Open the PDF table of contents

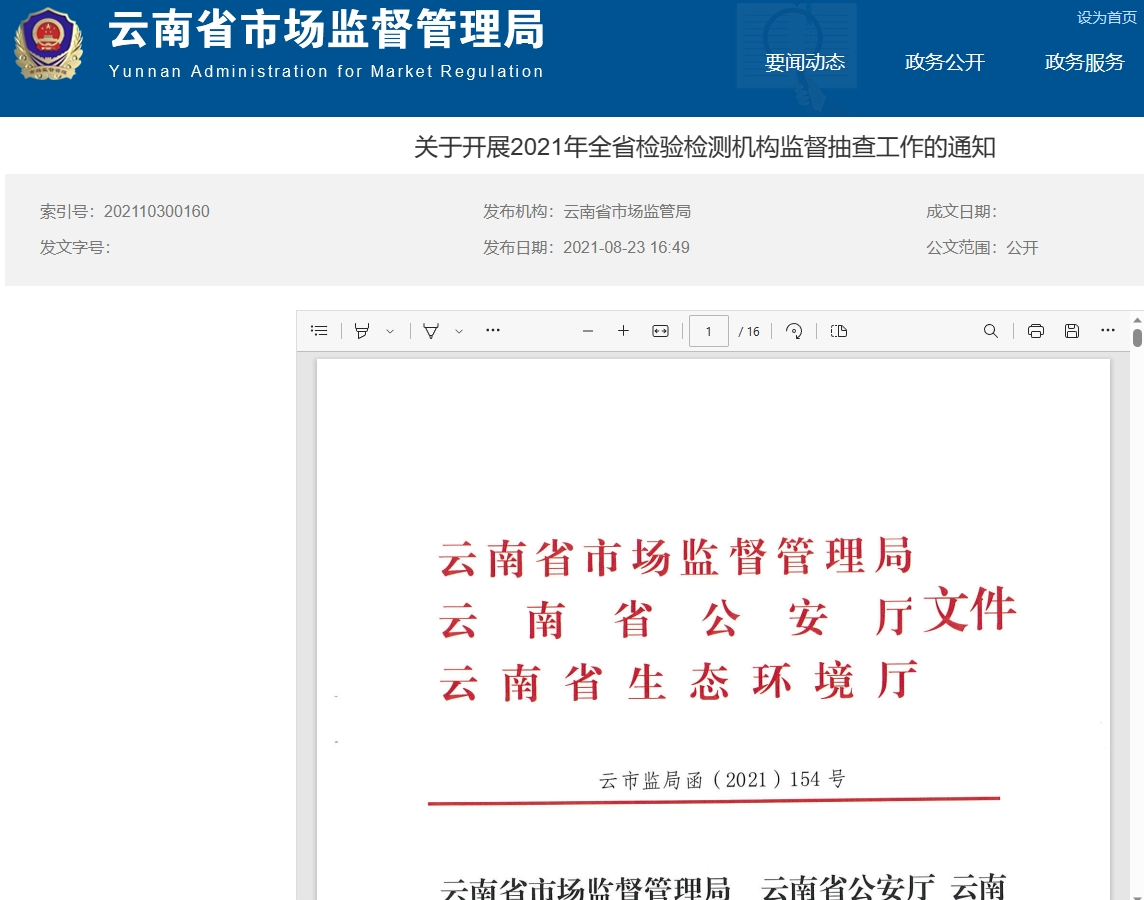tap(319, 331)
